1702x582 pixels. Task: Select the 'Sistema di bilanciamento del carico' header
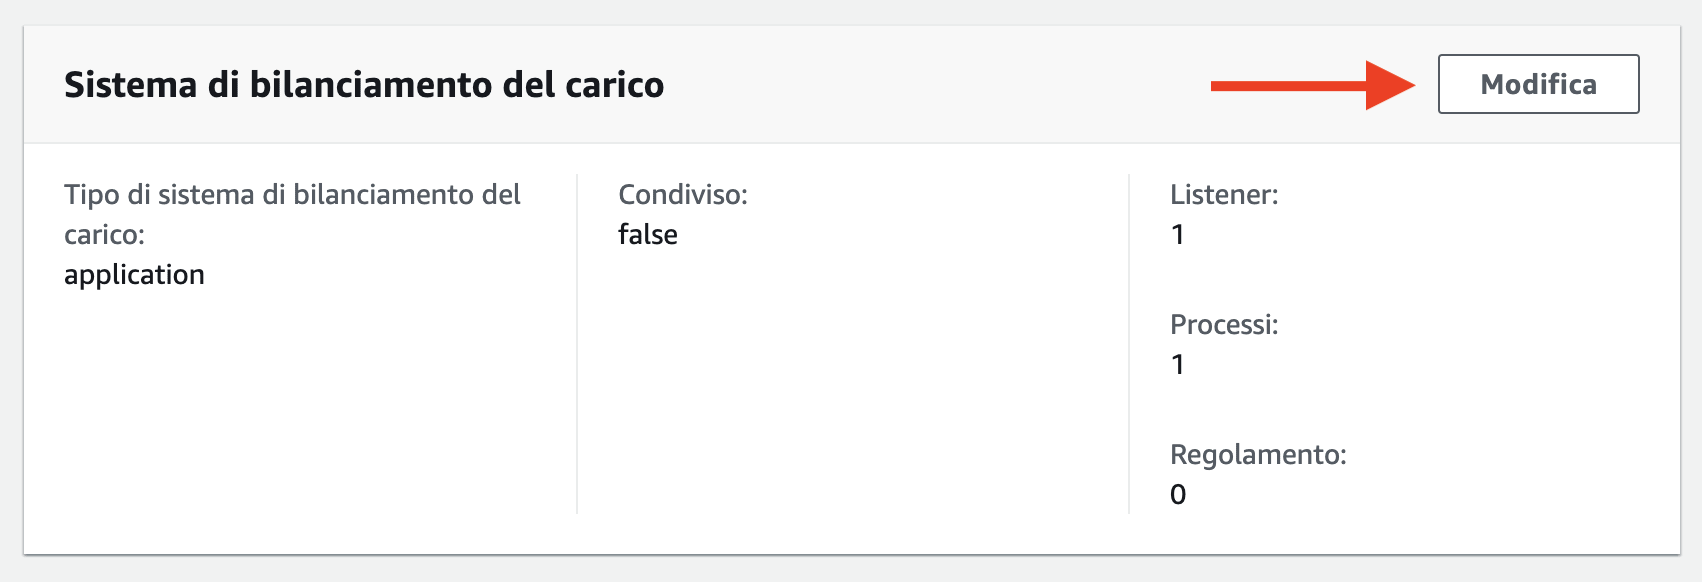tap(363, 85)
